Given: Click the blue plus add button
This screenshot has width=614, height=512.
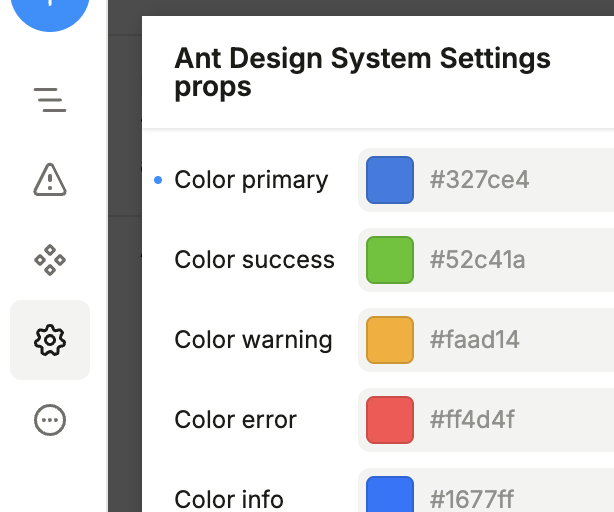Looking at the screenshot, I should pyautogui.click(x=50, y=8).
